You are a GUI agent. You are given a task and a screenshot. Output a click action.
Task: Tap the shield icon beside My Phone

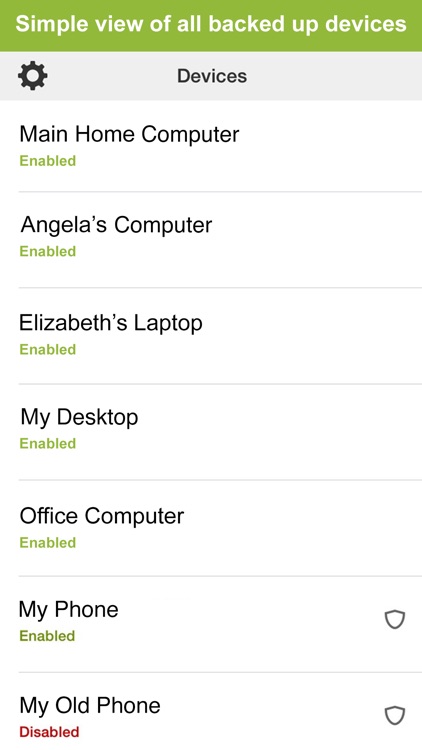[x=395, y=619]
